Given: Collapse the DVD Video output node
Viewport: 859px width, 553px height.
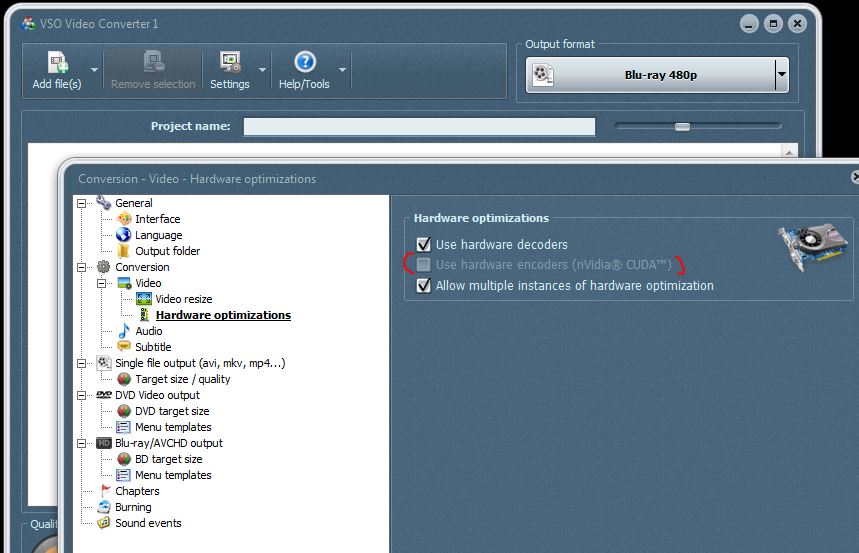Looking at the screenshot, I should click(82, 395).
